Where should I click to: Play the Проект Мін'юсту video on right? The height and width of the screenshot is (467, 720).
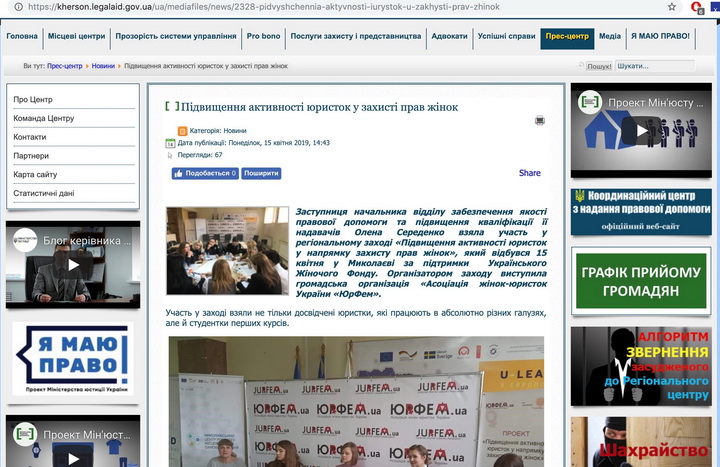coord(640,129)
